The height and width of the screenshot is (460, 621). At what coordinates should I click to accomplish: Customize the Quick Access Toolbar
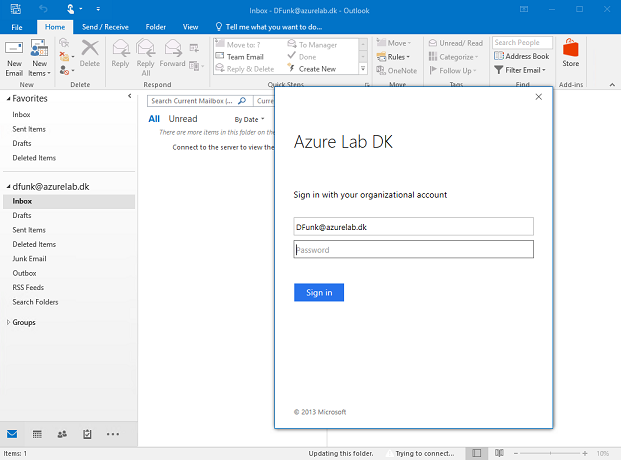point(98,9)
